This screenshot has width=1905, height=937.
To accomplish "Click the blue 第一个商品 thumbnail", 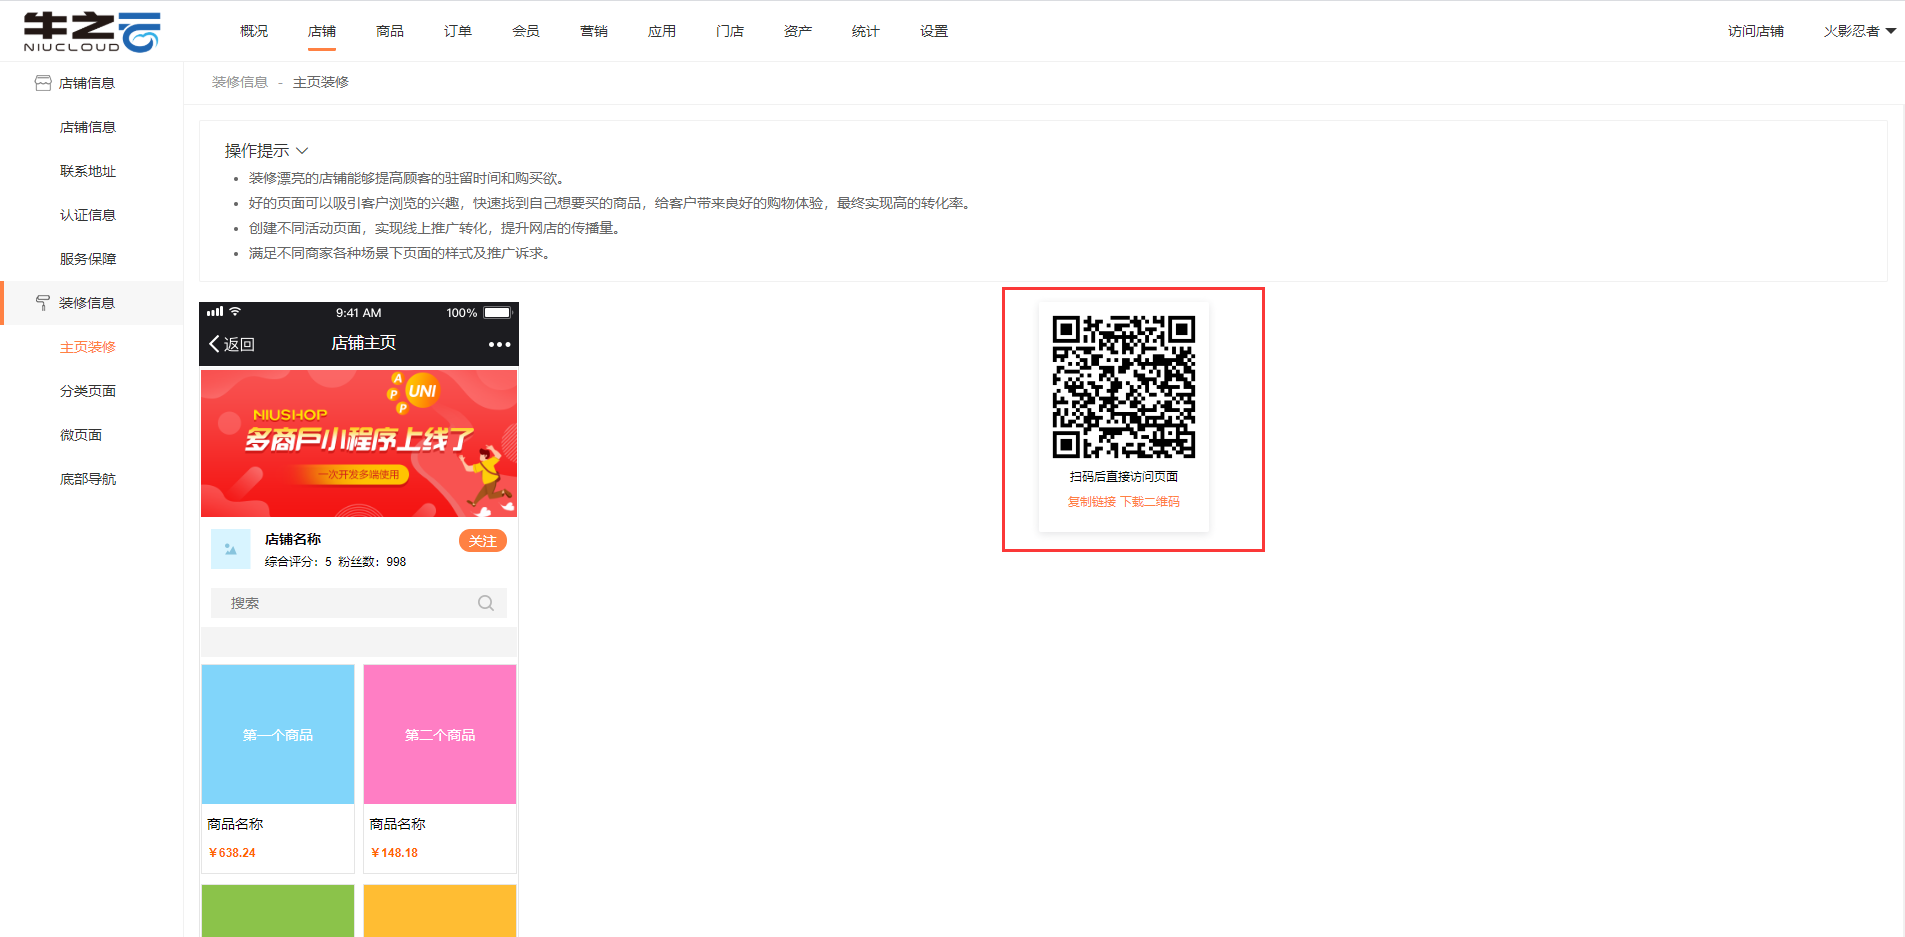I will (278, 734).
